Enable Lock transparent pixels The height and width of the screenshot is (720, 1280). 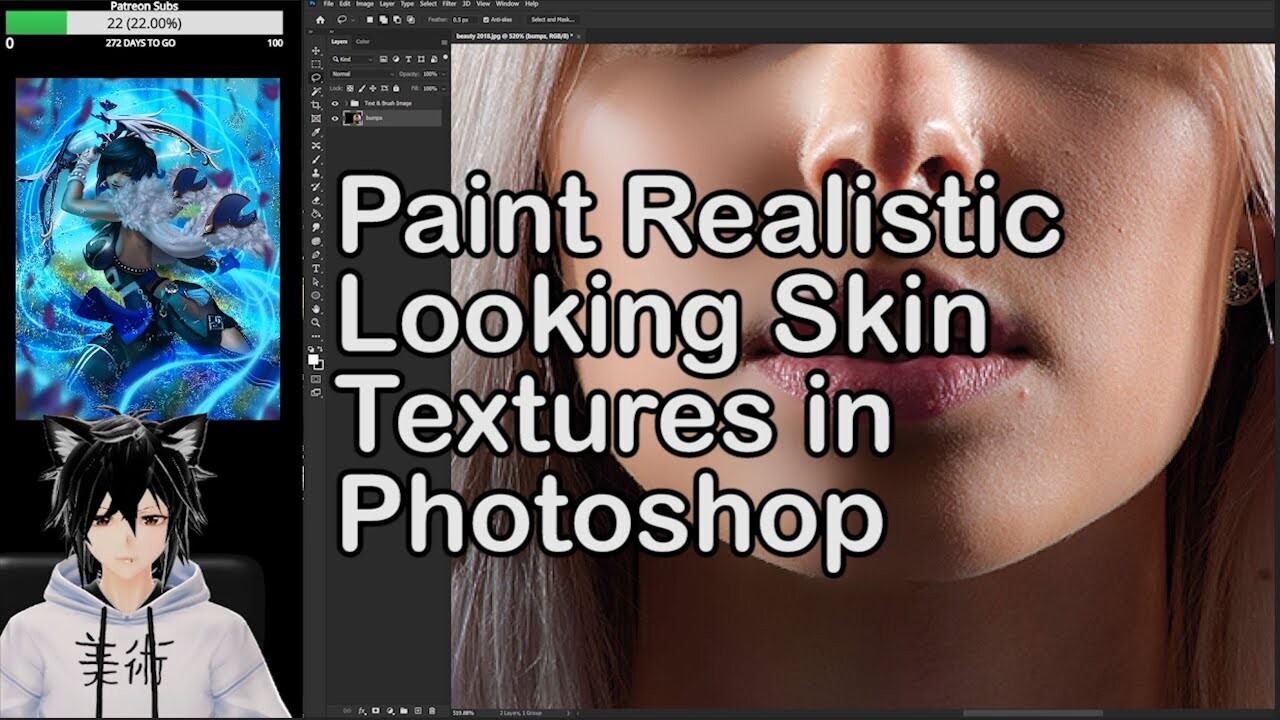(x=350, y=88)
